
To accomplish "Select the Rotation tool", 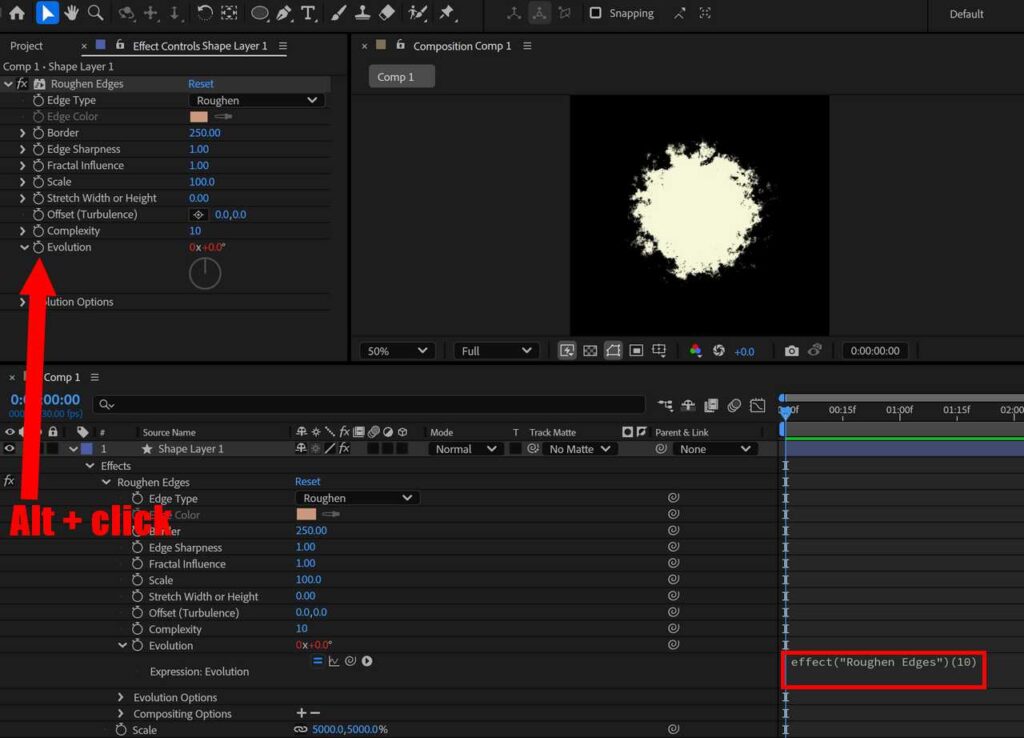I will tap(204, 12).
